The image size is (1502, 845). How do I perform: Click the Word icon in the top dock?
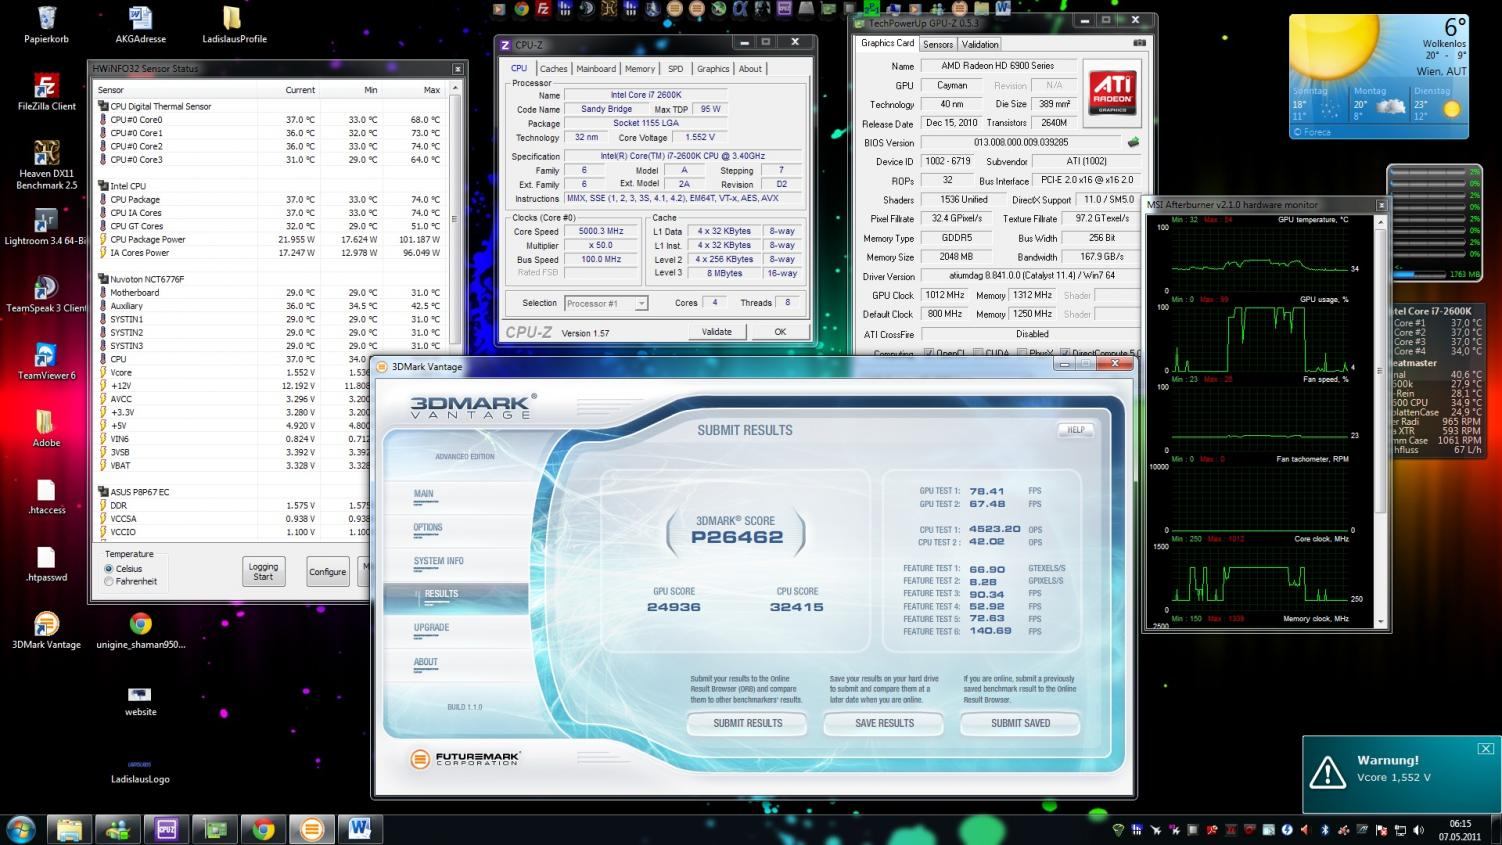1002,9
